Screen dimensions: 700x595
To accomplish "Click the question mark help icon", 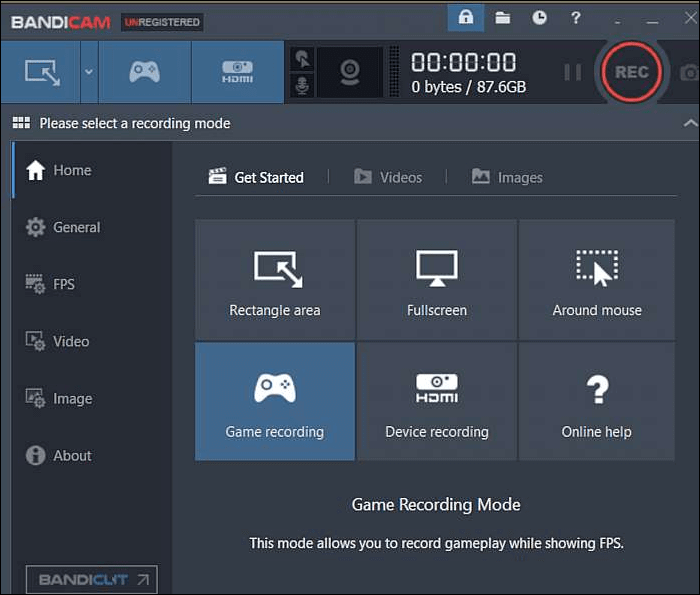I will coord(575,18).
